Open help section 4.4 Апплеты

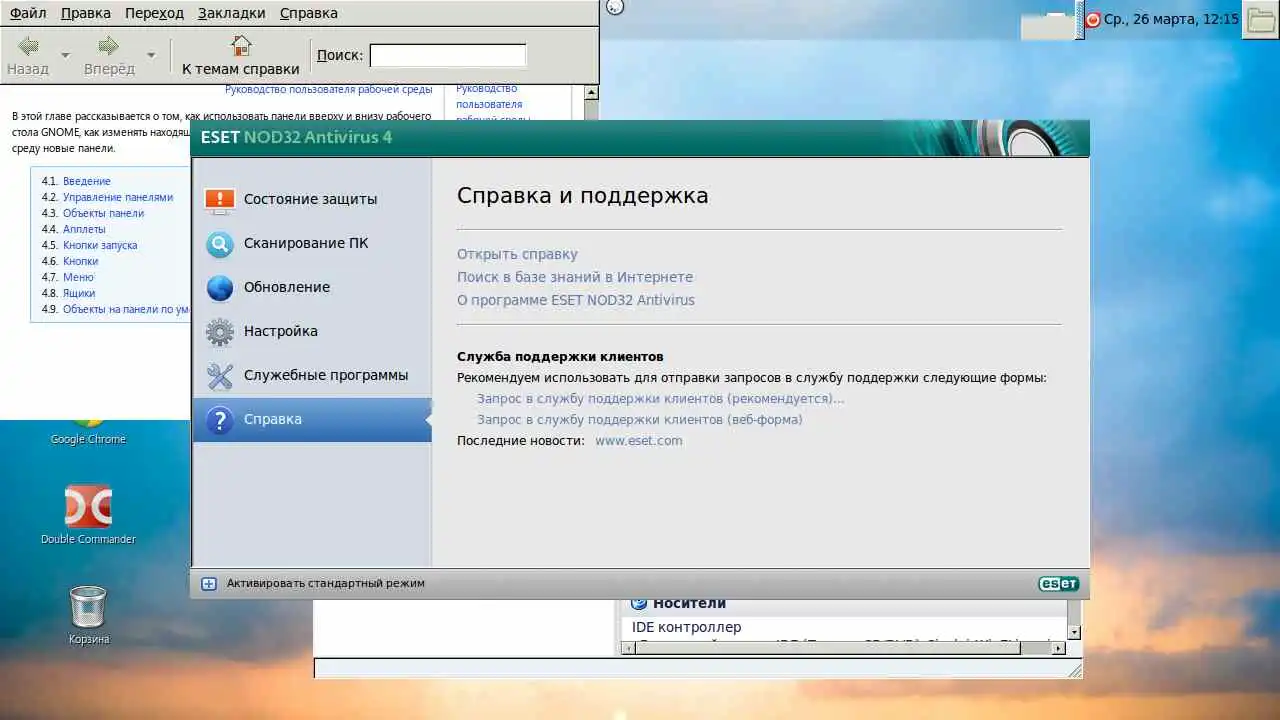[x=84, y=229]
